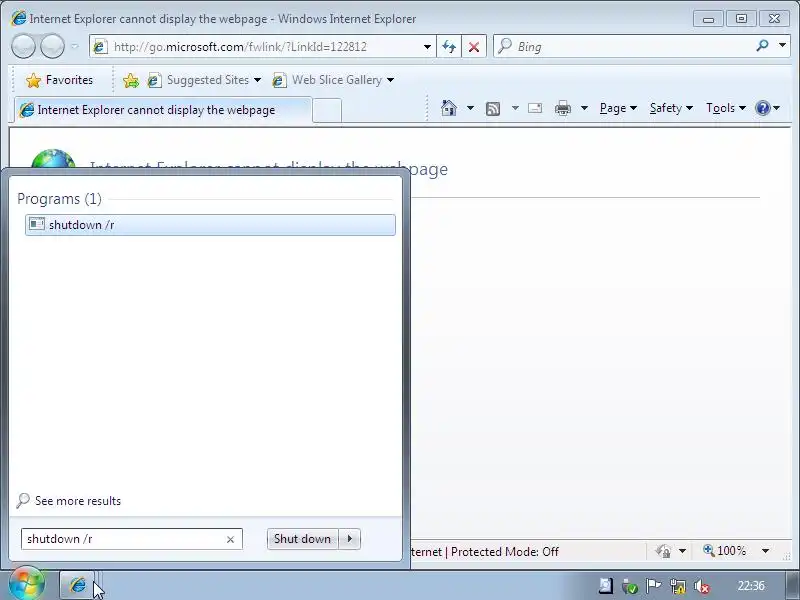This screenshot has width=800, height=600.
Task: Click the 'Protected Mode: Off' status text
Action: pos(505,552)
